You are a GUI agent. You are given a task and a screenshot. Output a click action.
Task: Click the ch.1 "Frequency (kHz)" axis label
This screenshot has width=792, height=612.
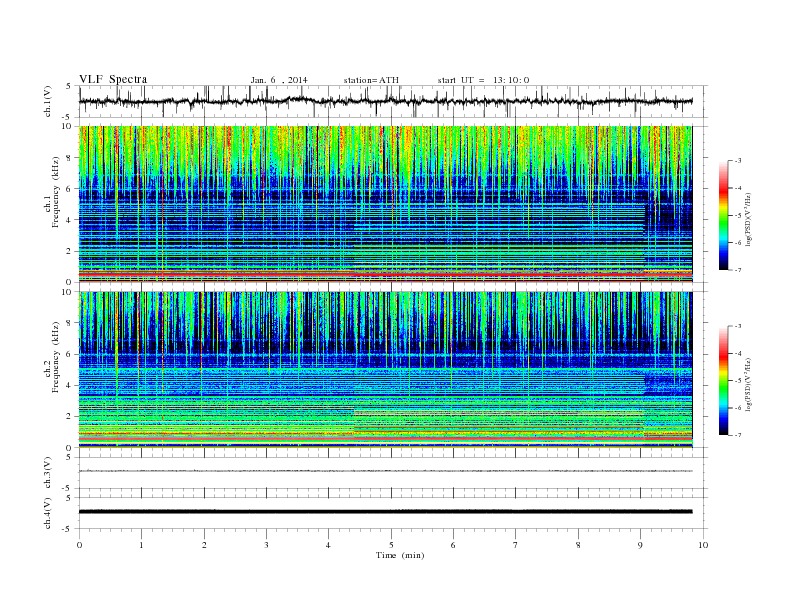[x=56, y=192]
